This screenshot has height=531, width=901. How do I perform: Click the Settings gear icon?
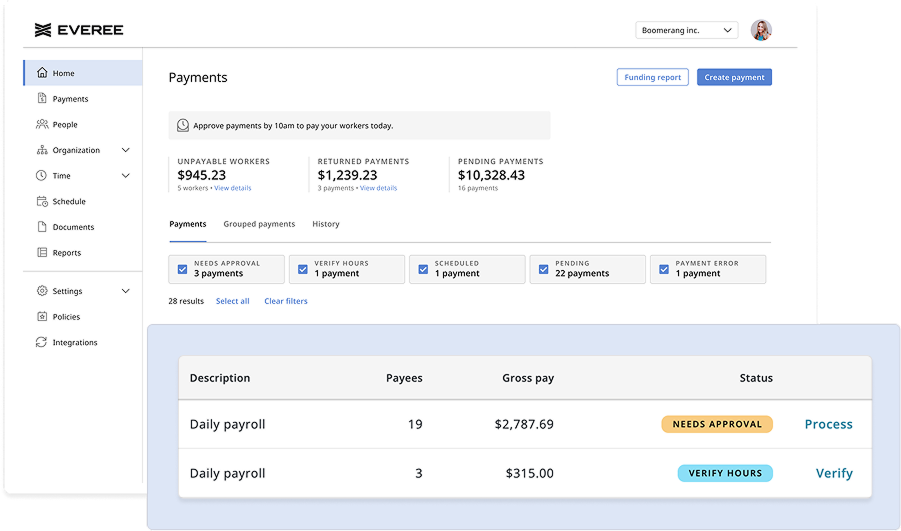pos(42,291)
